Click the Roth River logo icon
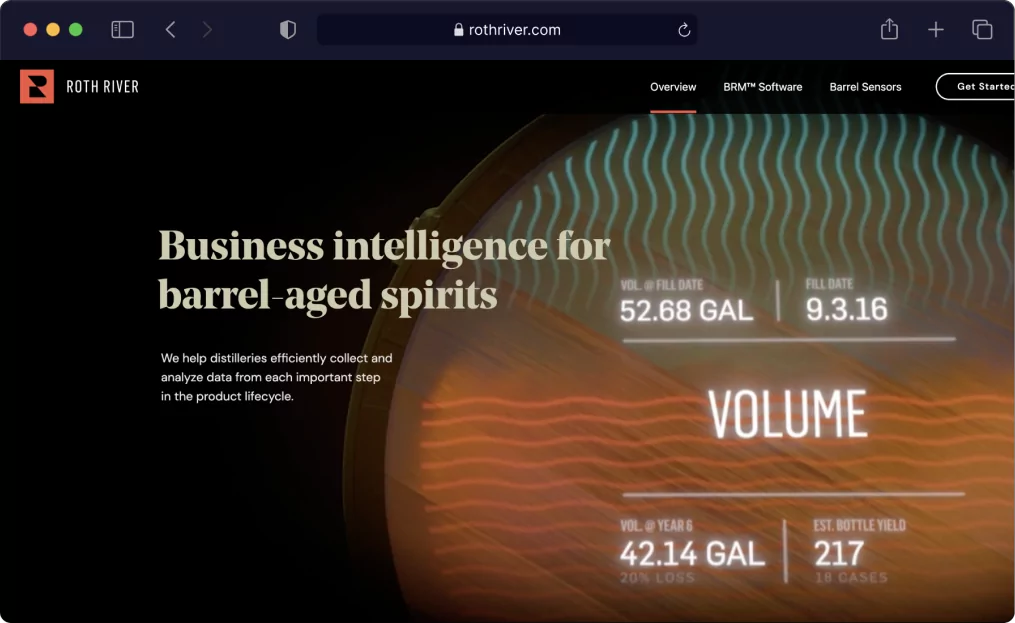The height and width of the screenshot is (623, 1015). (37, 86)
